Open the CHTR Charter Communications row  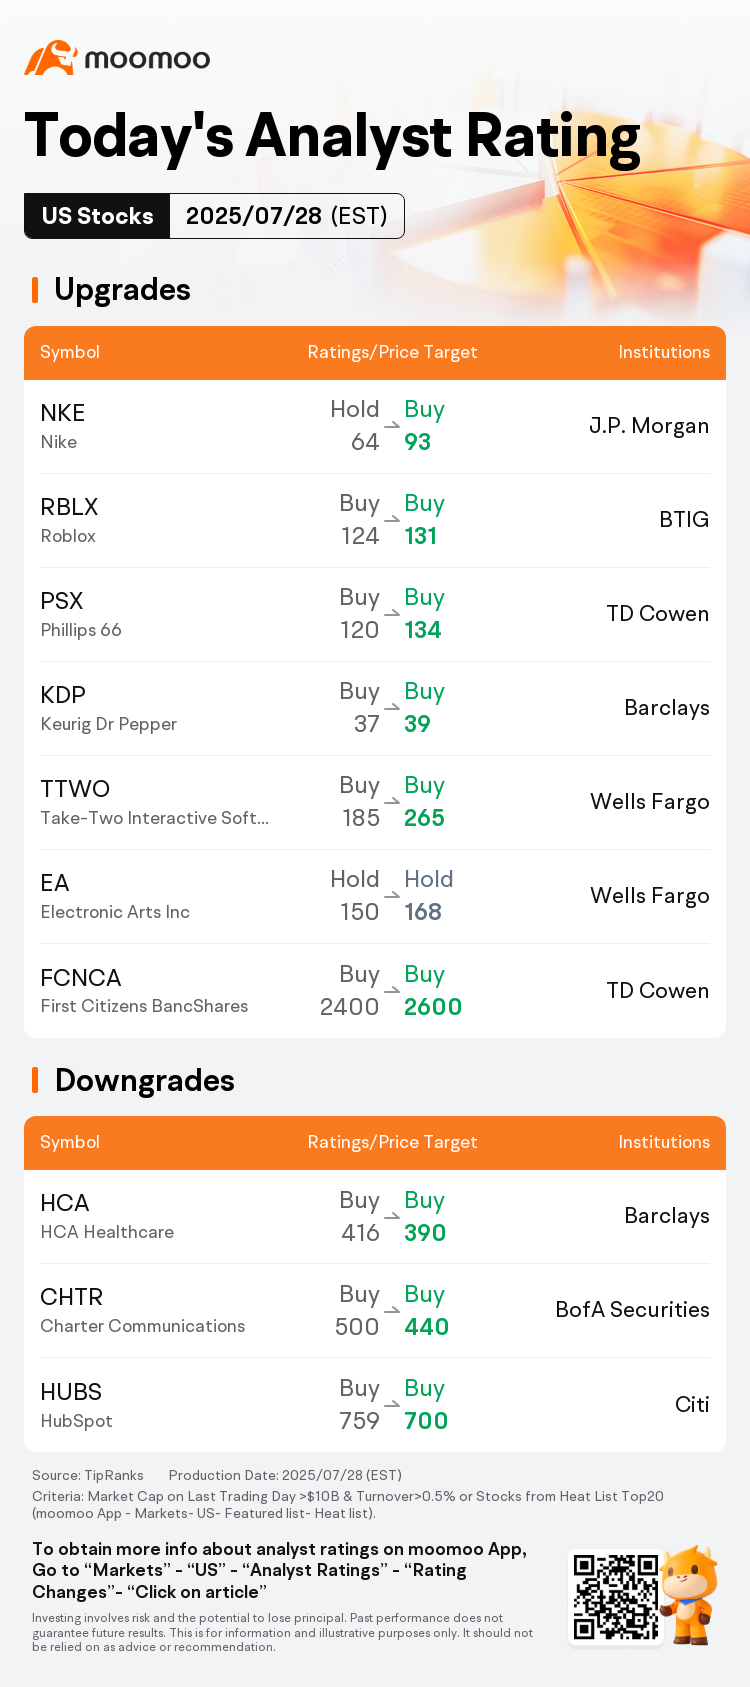[375, 1310]
